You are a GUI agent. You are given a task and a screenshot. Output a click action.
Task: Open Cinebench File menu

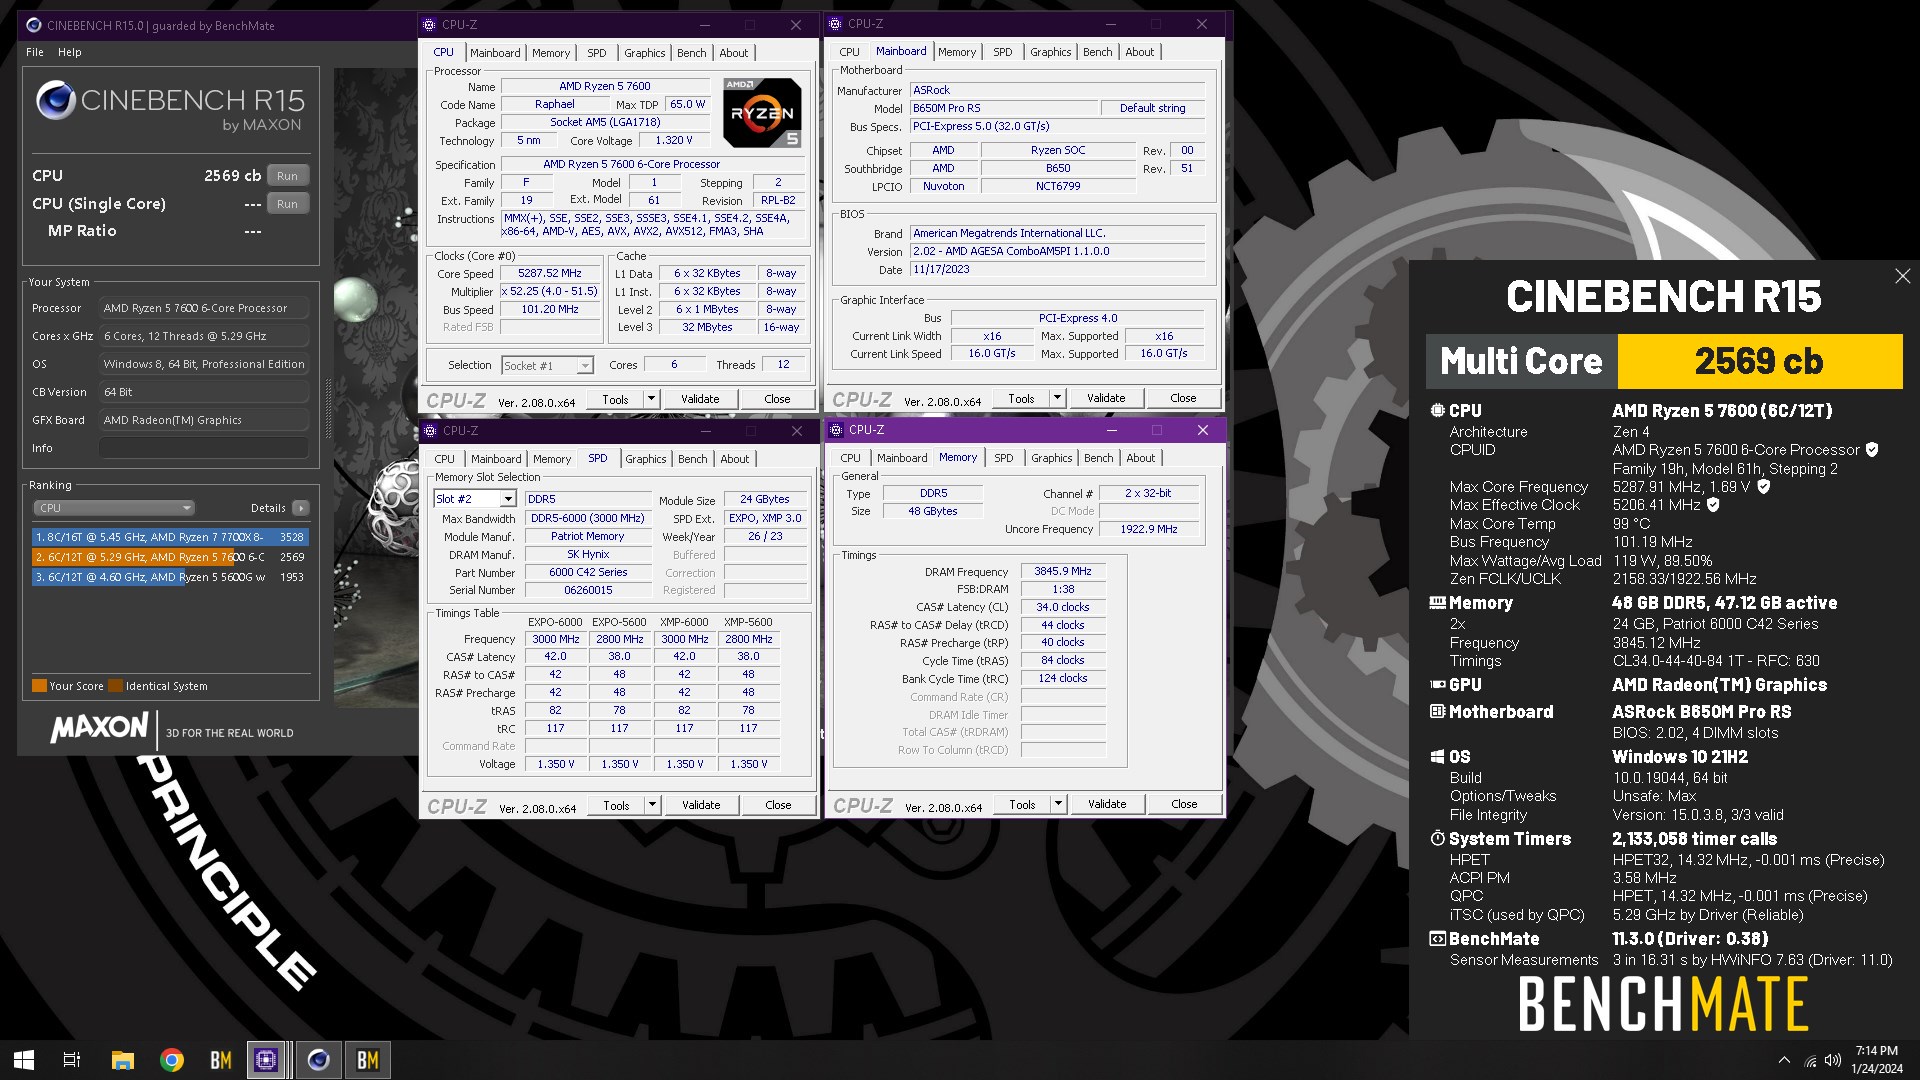tap(35, 52)
